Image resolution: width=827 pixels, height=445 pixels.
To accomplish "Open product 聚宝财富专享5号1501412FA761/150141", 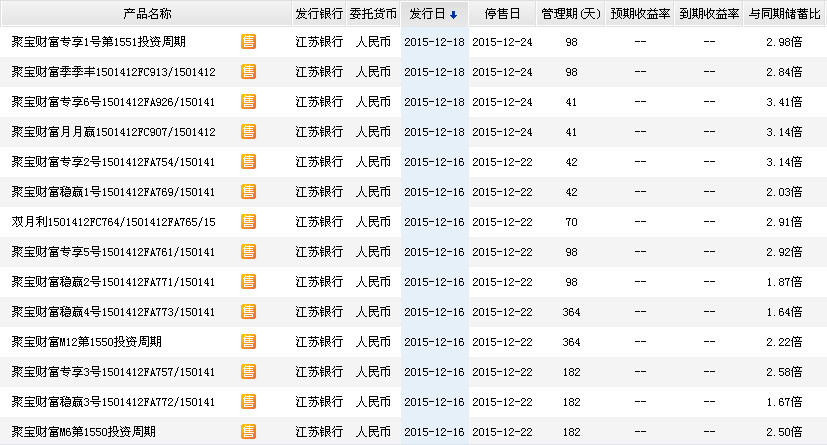I will (x=113, y=252).
